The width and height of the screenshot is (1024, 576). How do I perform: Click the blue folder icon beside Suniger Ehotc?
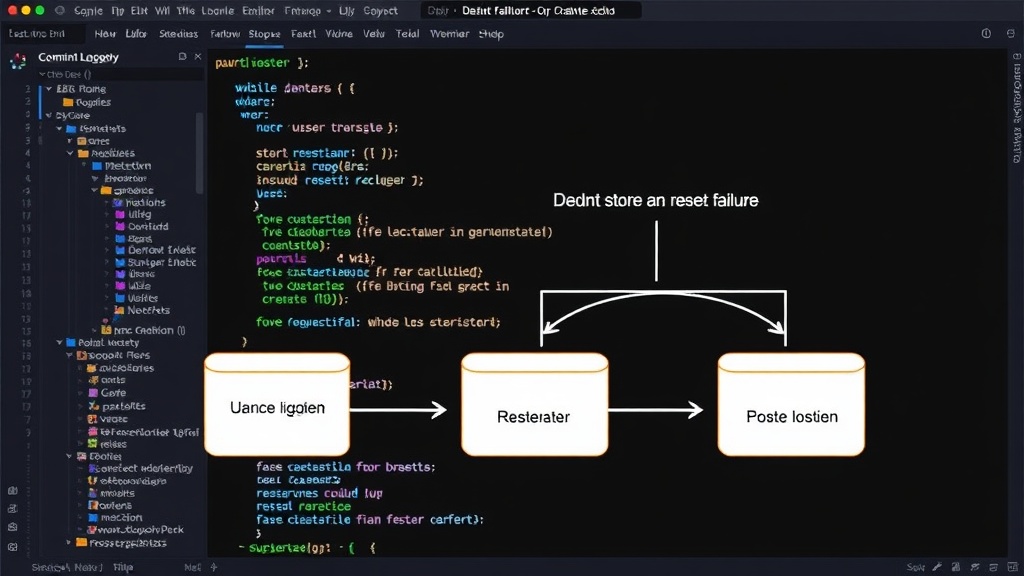click(120, 262)
